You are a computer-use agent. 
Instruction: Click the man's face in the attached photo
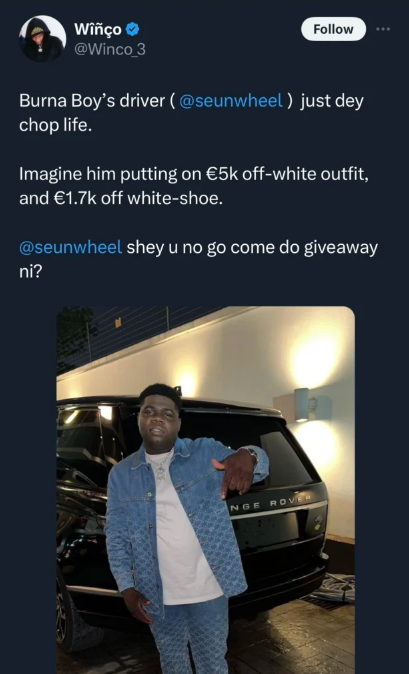159,421
